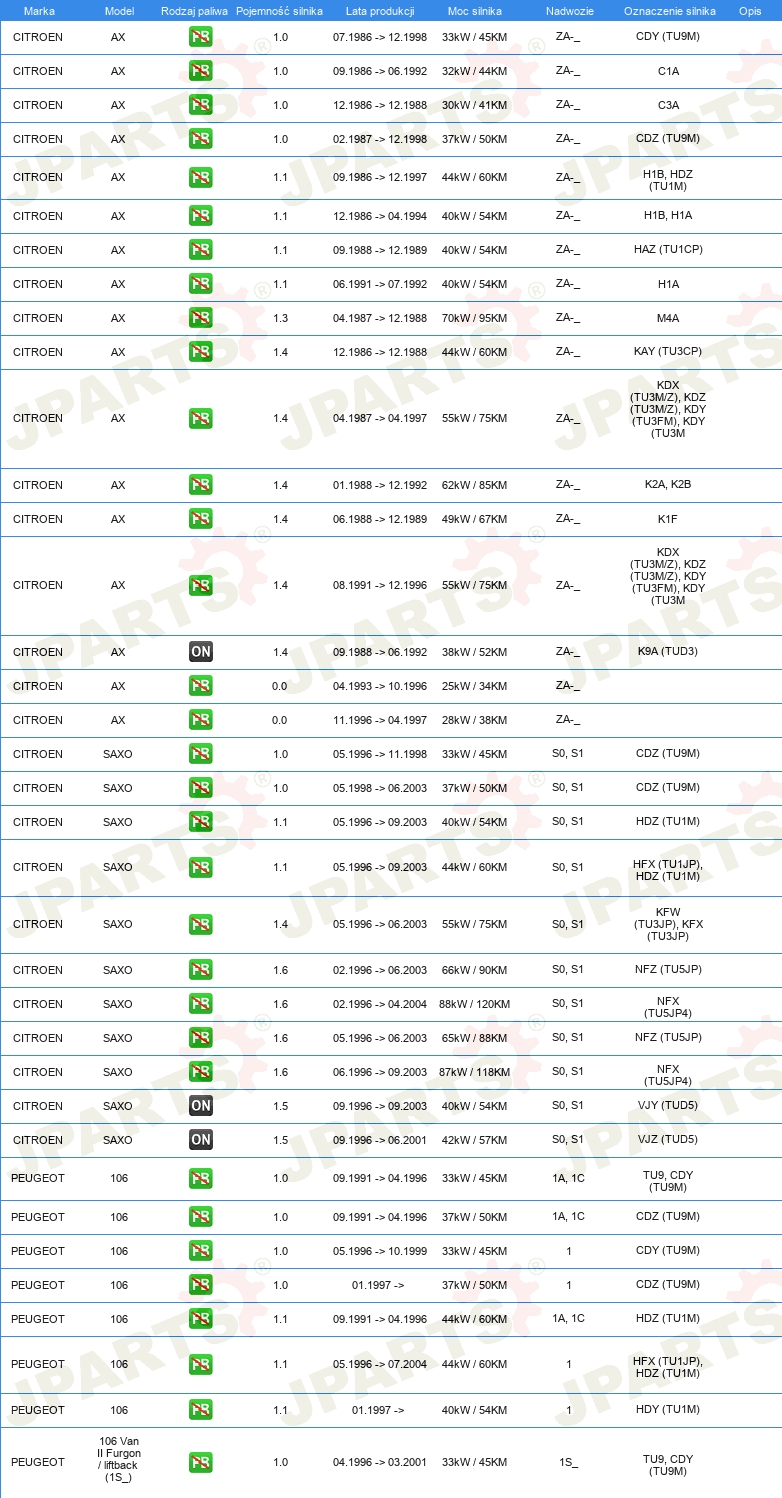
Task: Click the Moc silnika column header
Action: pyautogui.click(x=475, y=11)
